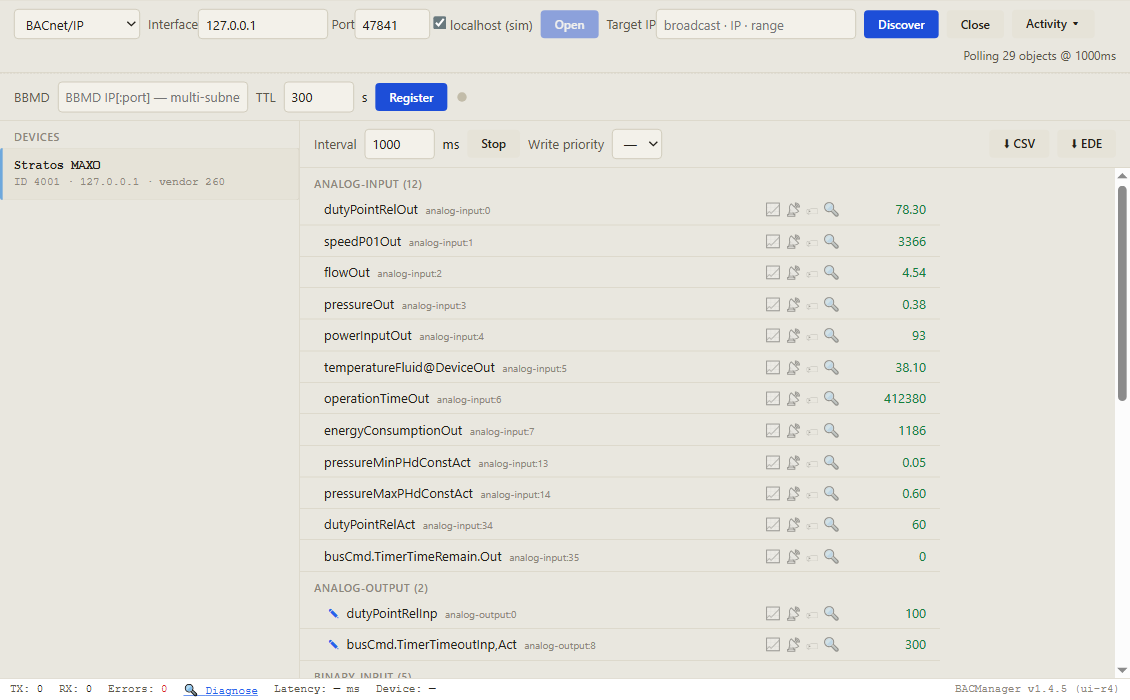
Task: Open trend chart for pressureMinPHdConstAct
Action: pyautogui.click(x=773, y=463)
